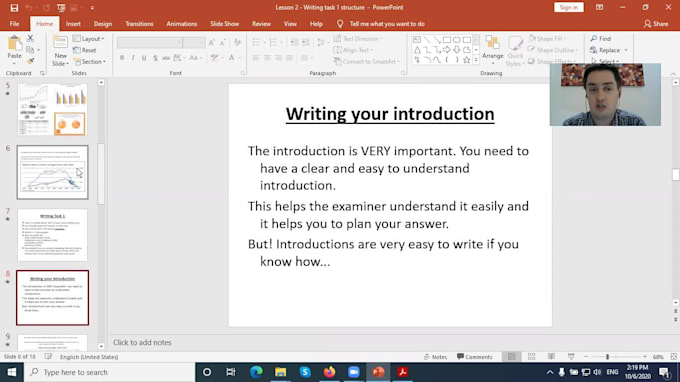Switch to the Animations tab
The height and width of the screenshot is (382, 680).
[x=182, y=24]
